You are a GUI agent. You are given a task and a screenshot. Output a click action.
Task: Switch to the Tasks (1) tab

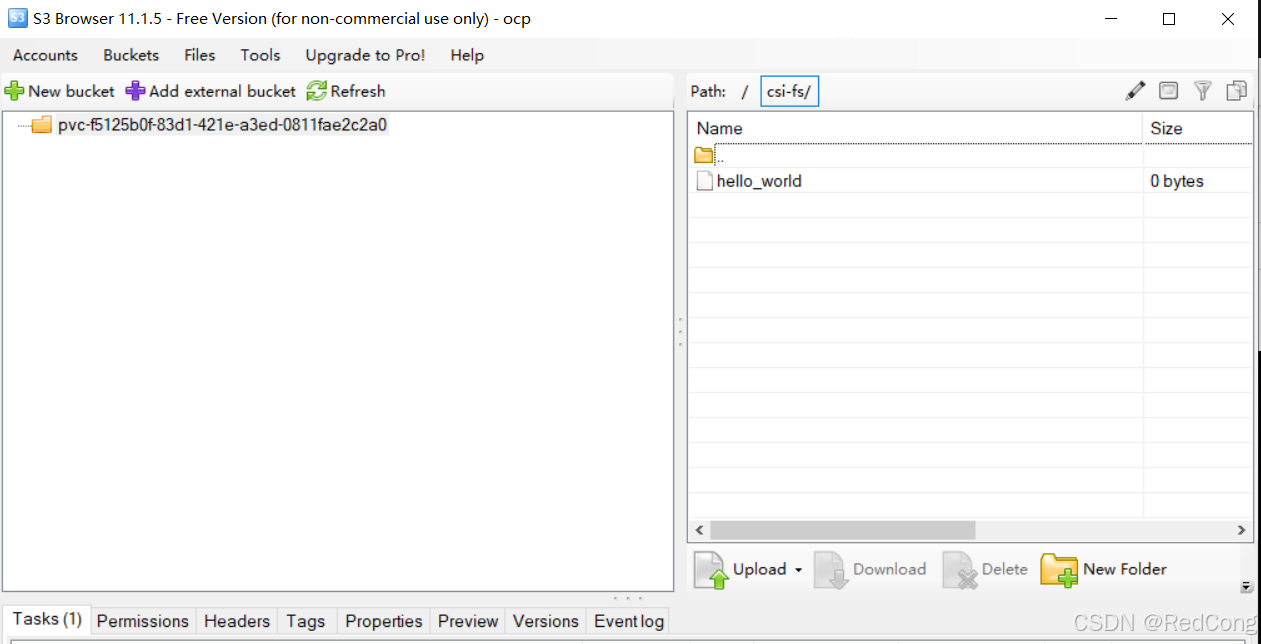coord(47,619)
